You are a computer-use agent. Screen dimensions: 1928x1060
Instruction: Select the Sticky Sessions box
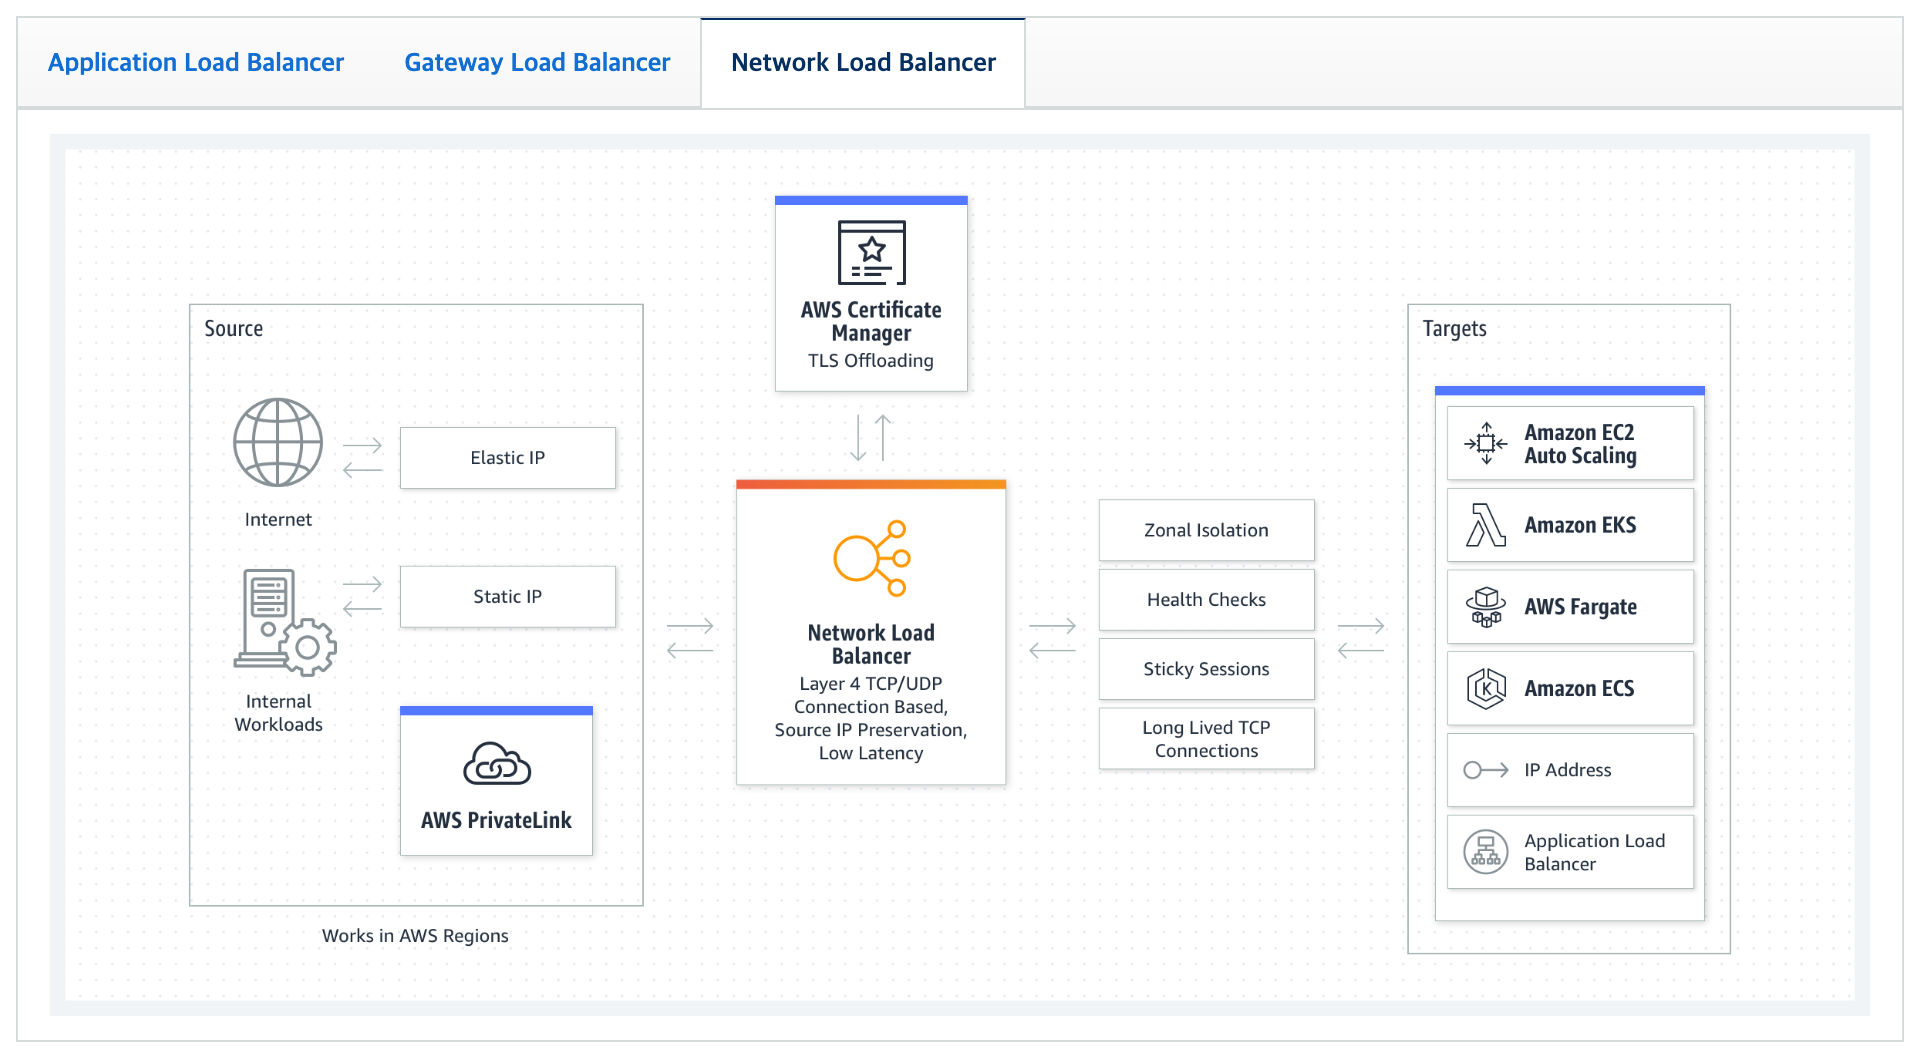point(1207,669)
